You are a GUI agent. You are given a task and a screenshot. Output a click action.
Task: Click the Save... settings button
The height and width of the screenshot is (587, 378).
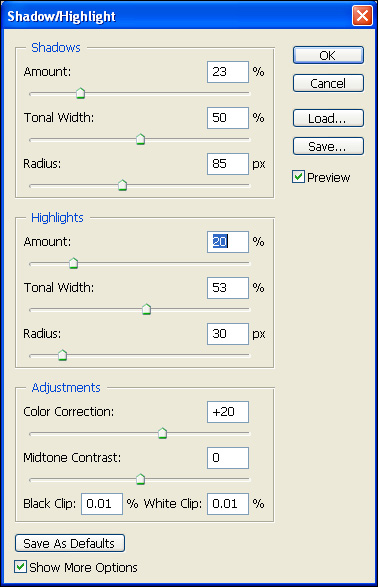pyautogui.click(x=328, y=146)
